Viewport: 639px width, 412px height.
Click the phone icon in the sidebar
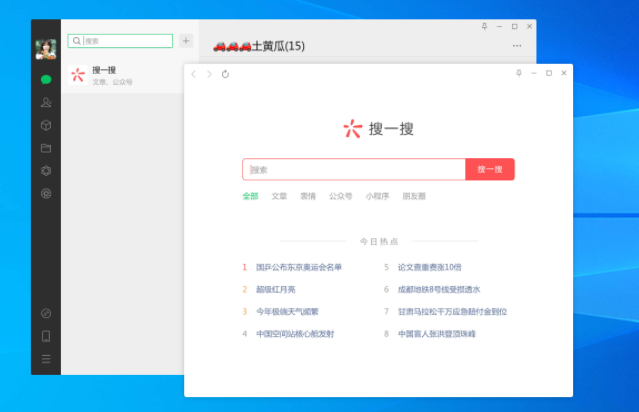(x=46, y=336)
